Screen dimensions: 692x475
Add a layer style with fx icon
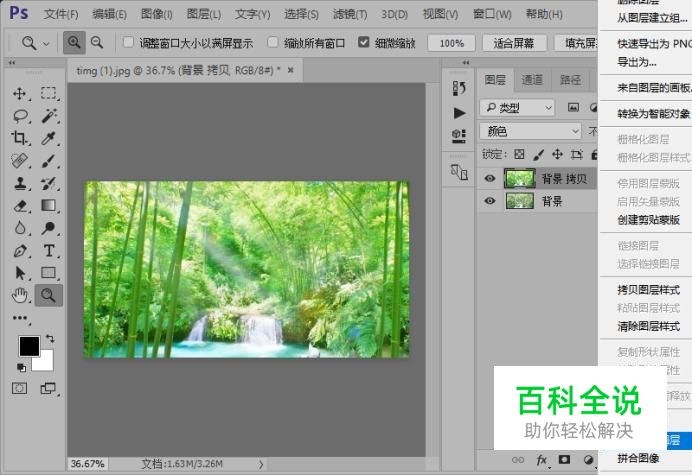pos(542,460)
